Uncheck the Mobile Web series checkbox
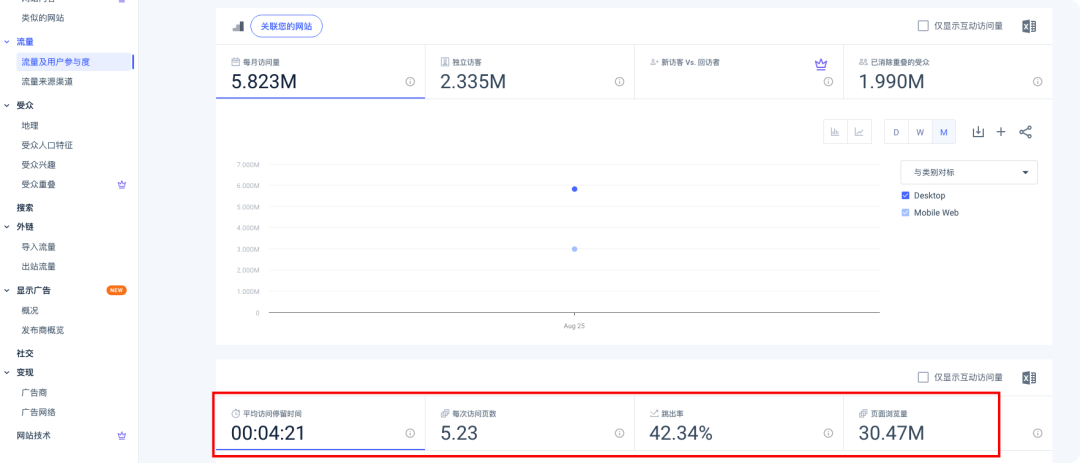The image size is (1080, 463). click(906, 213)
